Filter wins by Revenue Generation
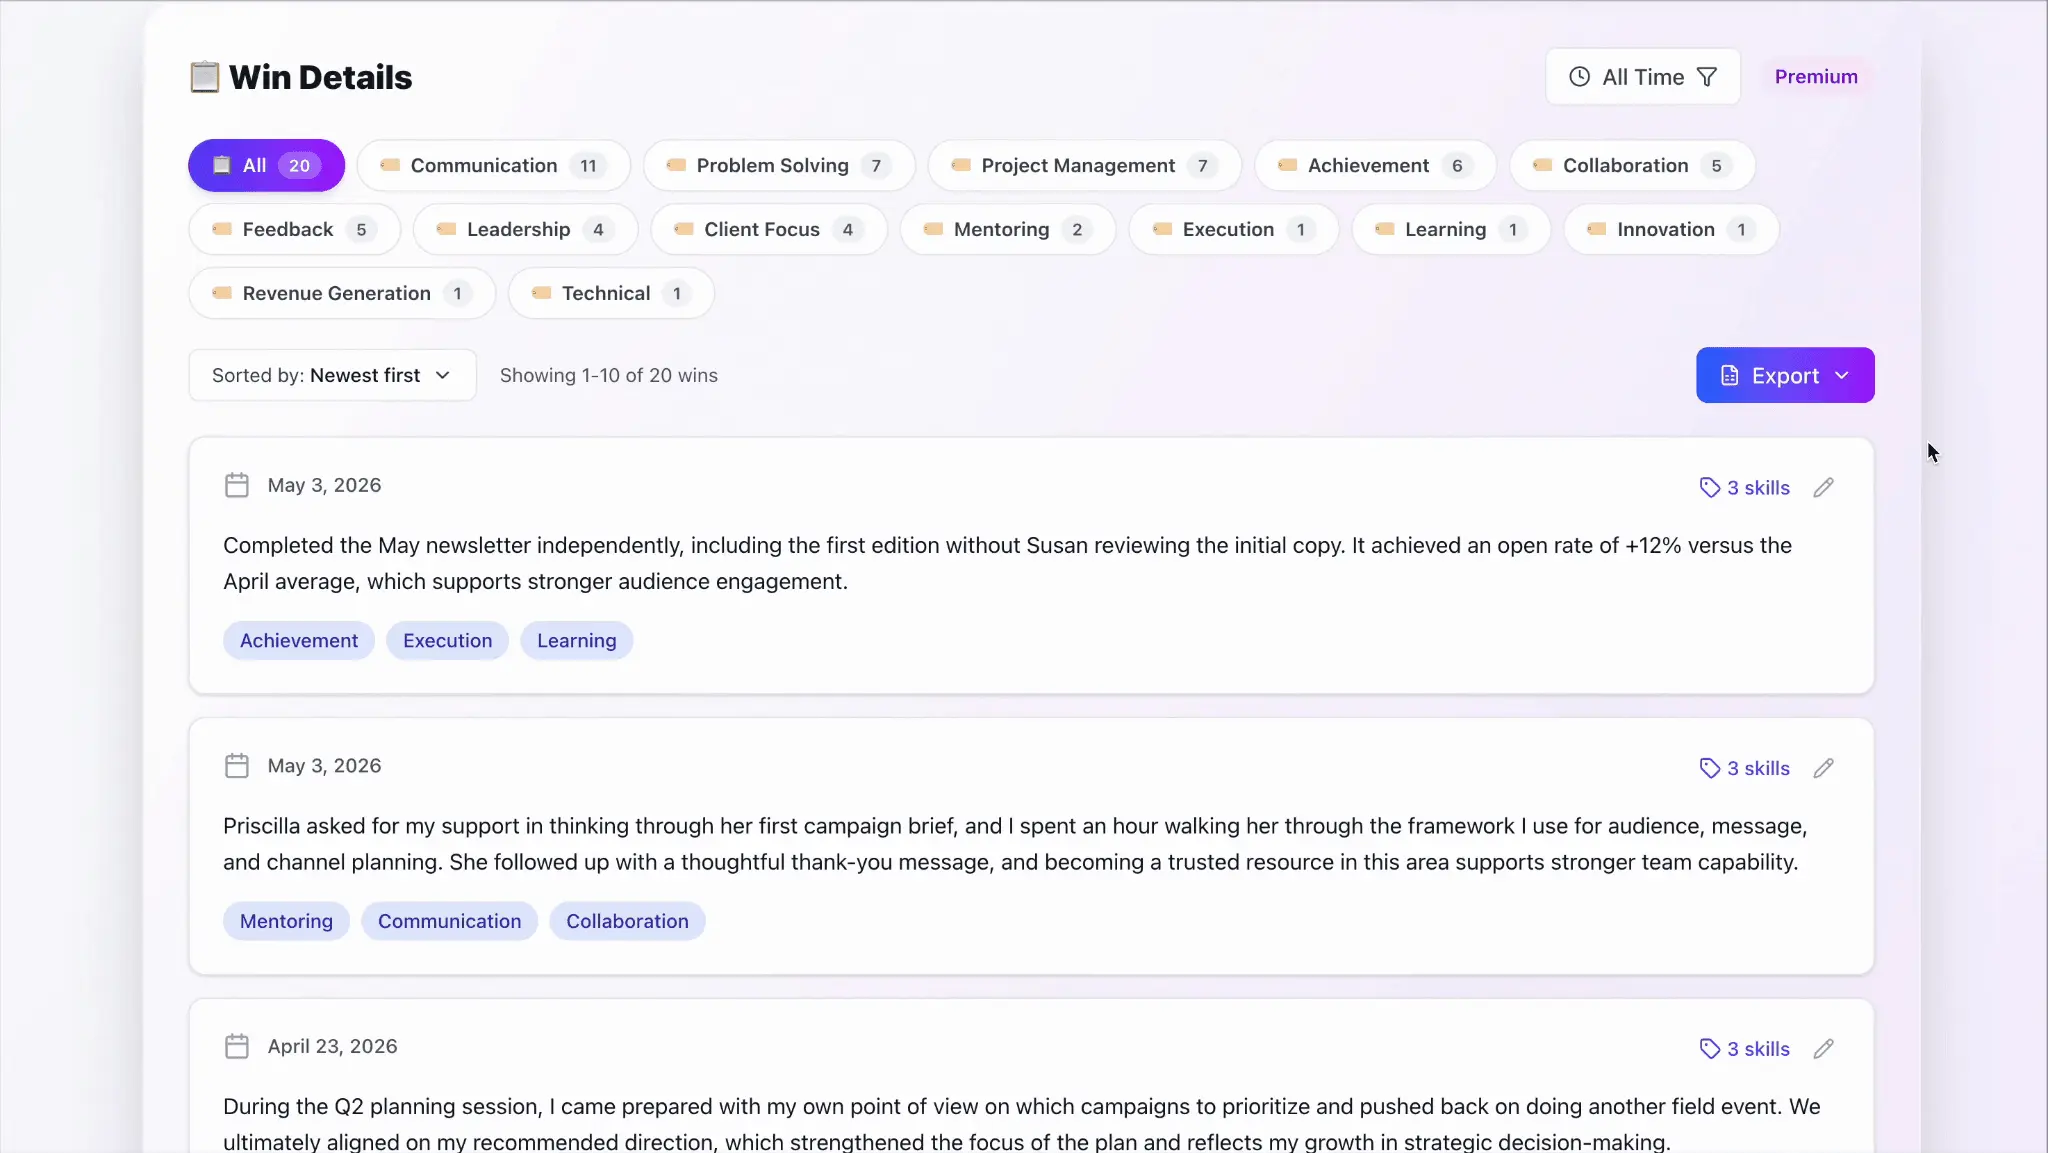Screen dimensions: 2048x1153 coord(342,293)
